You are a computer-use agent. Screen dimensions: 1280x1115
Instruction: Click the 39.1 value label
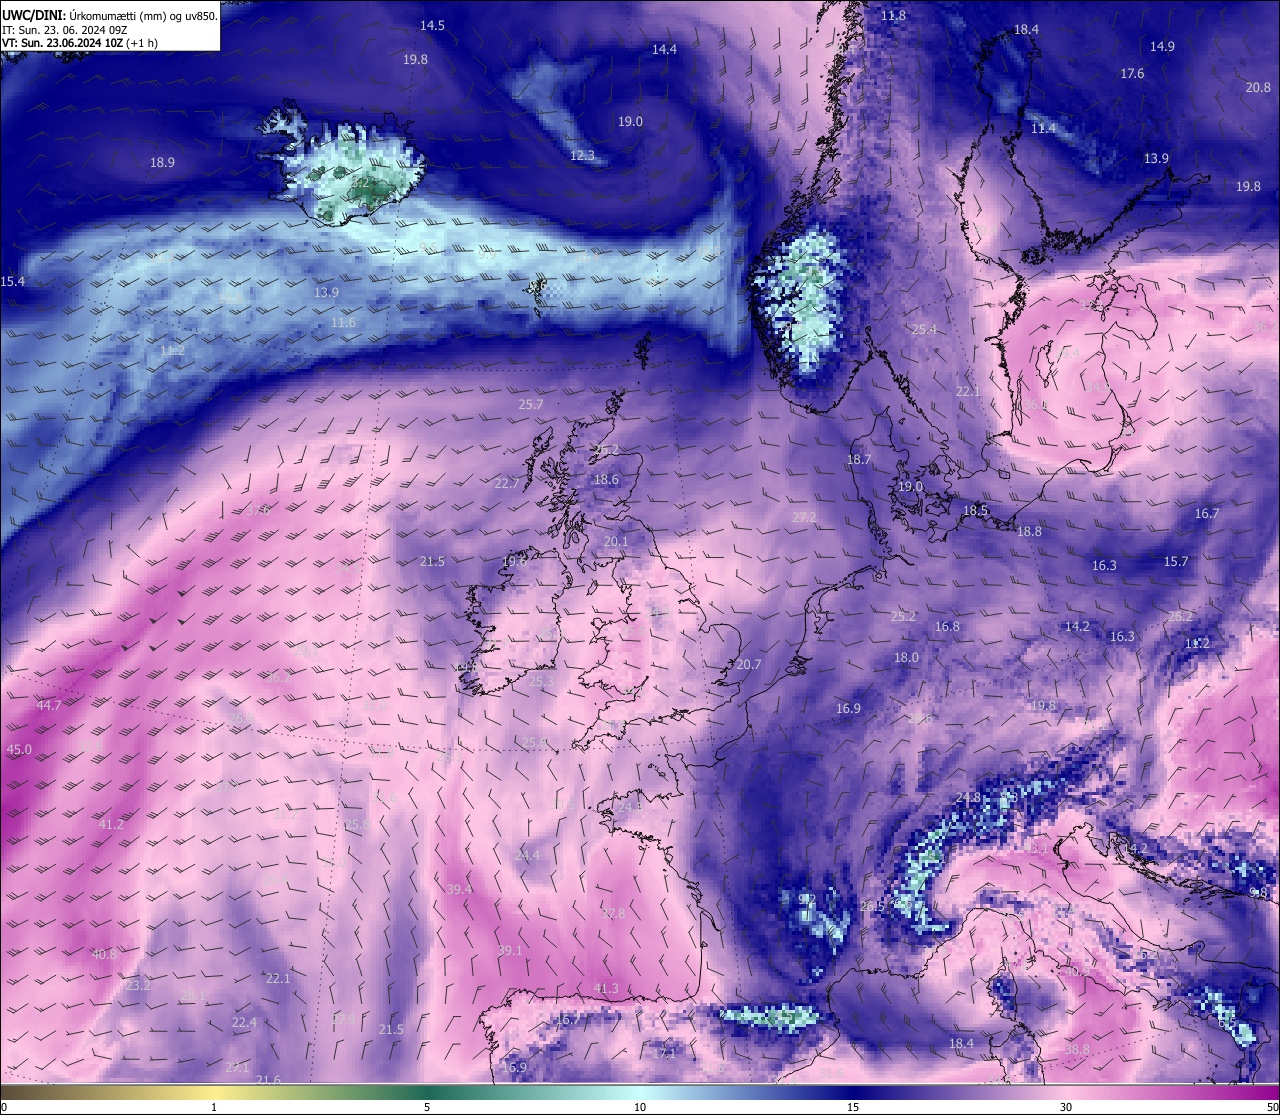[510, 951]
